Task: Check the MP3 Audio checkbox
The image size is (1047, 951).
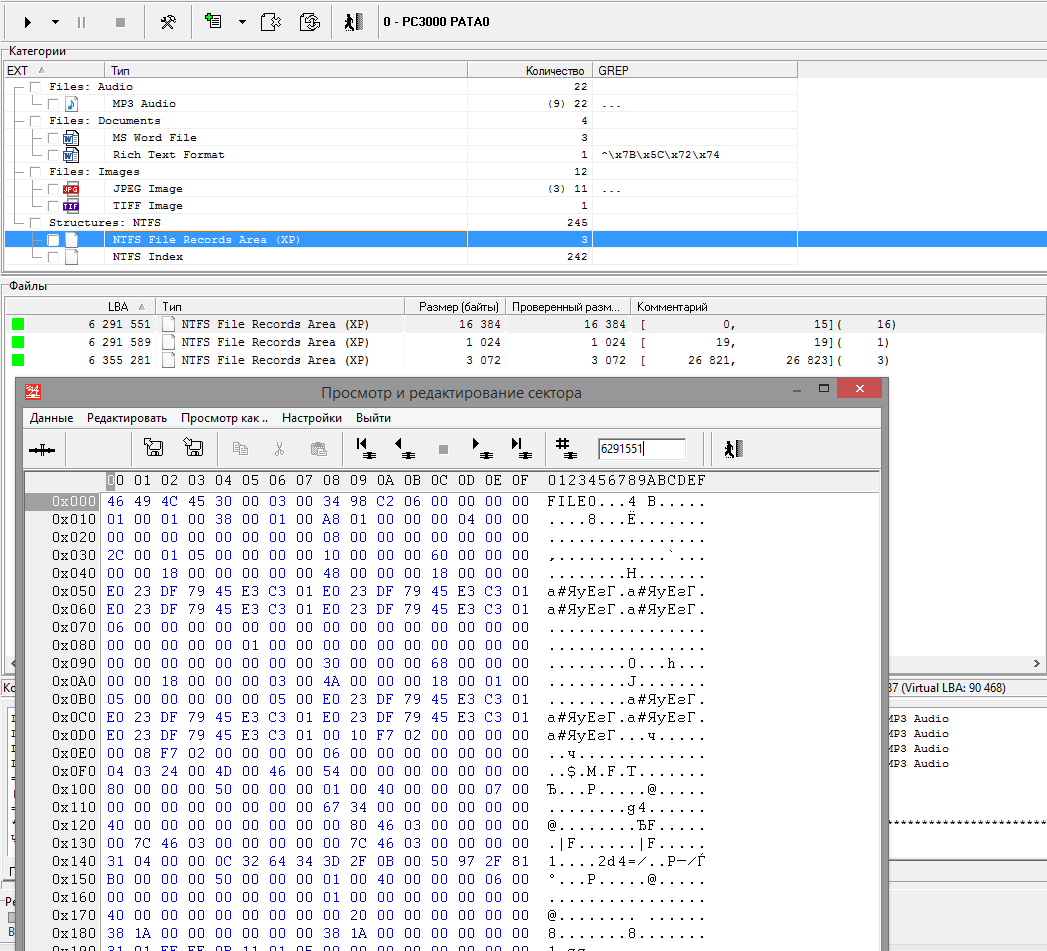Action: click(53, 104)
